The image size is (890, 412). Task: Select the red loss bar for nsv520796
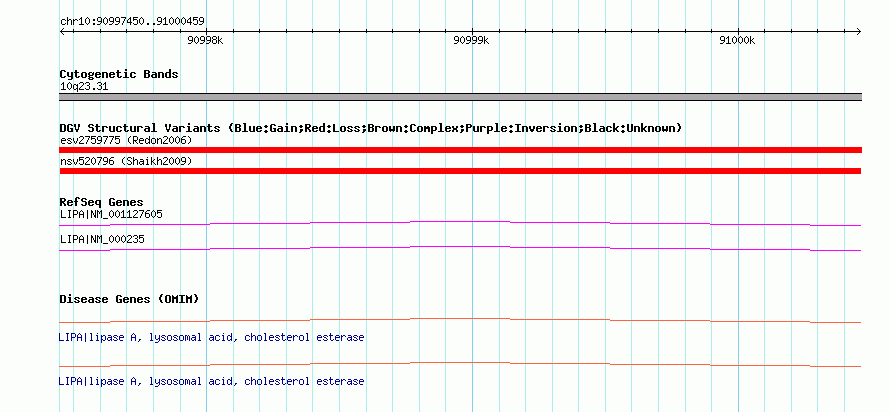460,171
